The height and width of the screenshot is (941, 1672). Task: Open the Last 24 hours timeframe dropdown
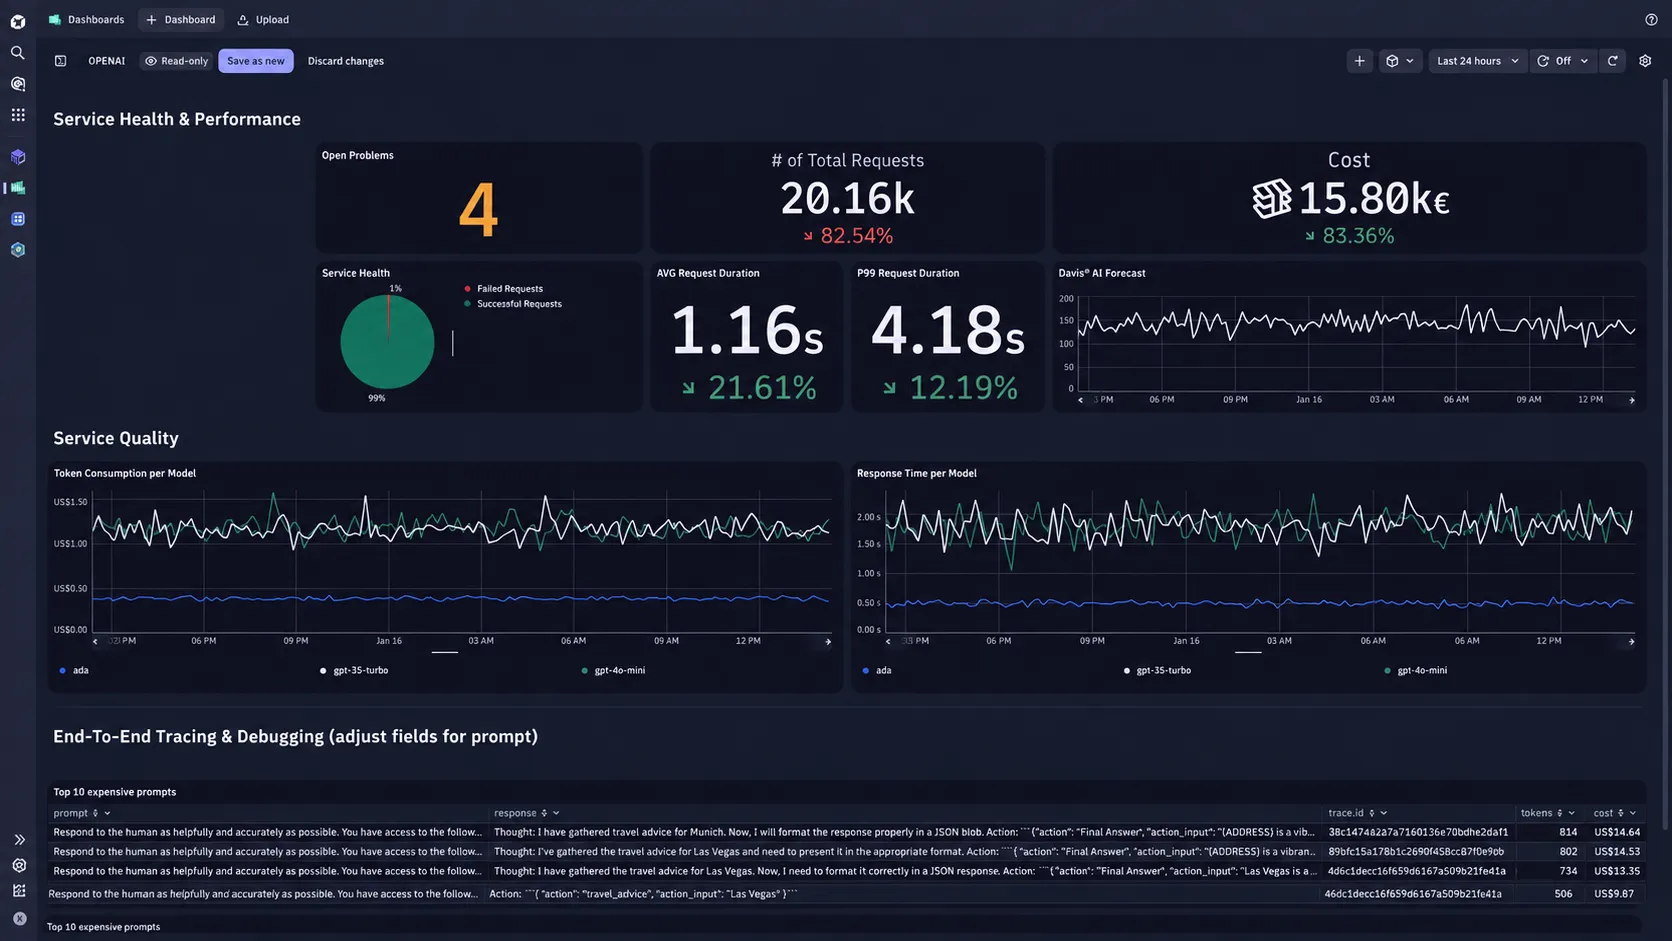click(x=1478, y=61)
